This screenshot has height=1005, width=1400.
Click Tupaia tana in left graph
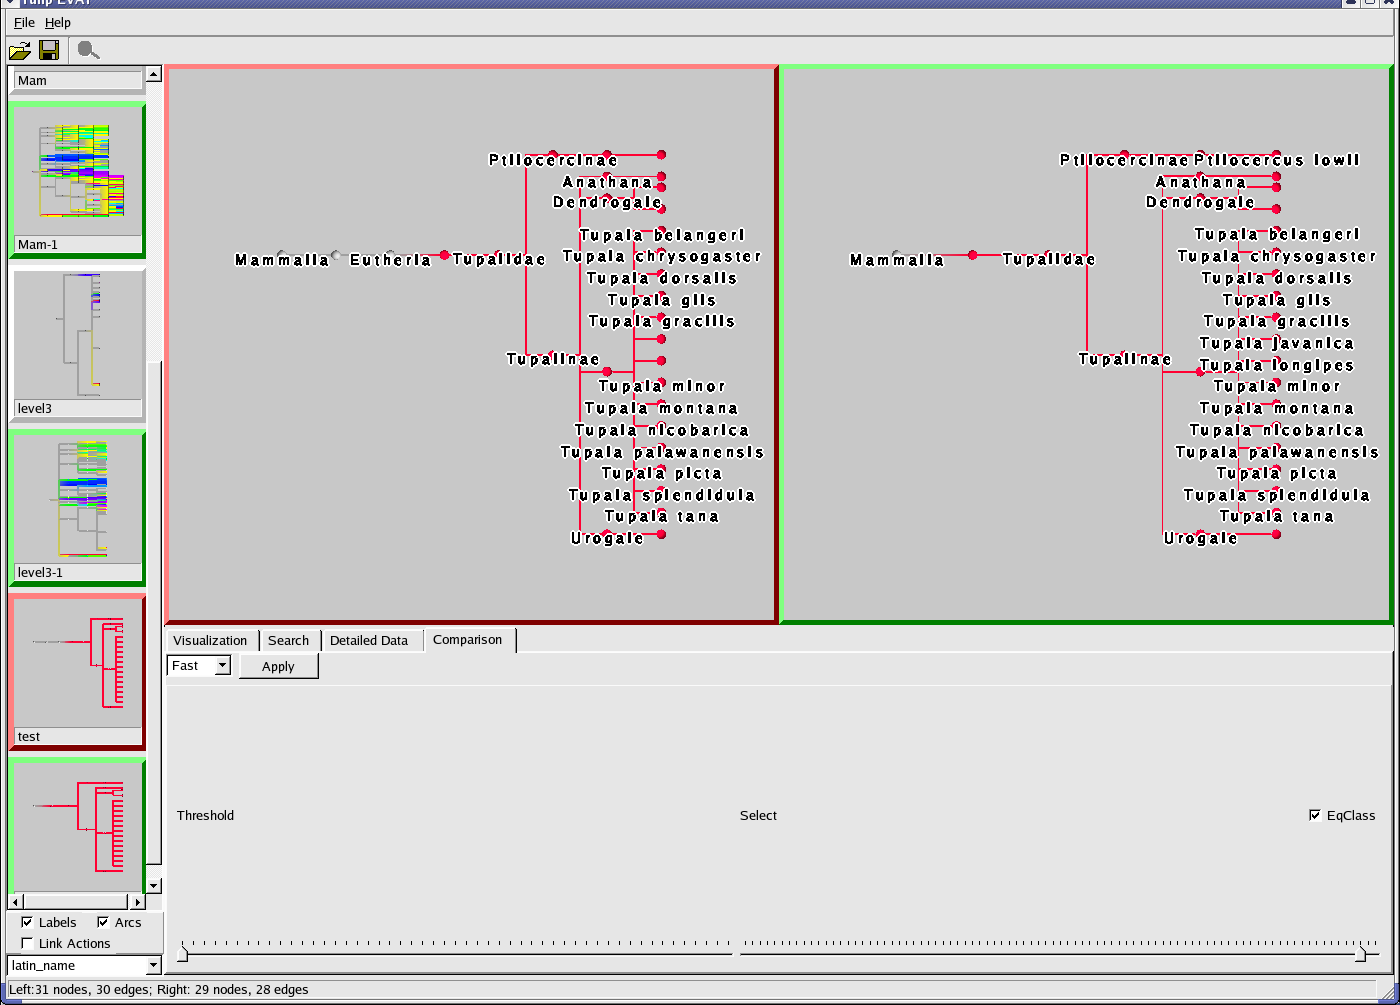pyautogui.click(x=662, y=516)
